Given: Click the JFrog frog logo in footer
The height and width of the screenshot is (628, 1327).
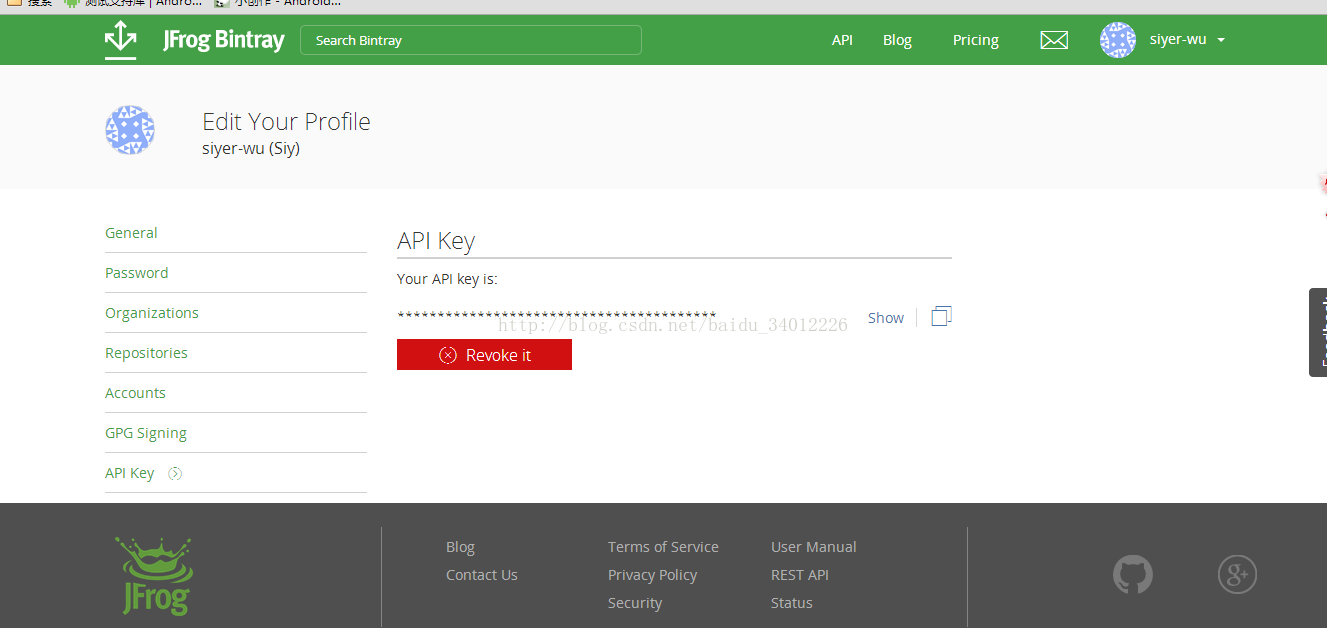Looking at the screenshot, I should coord(154,575).
